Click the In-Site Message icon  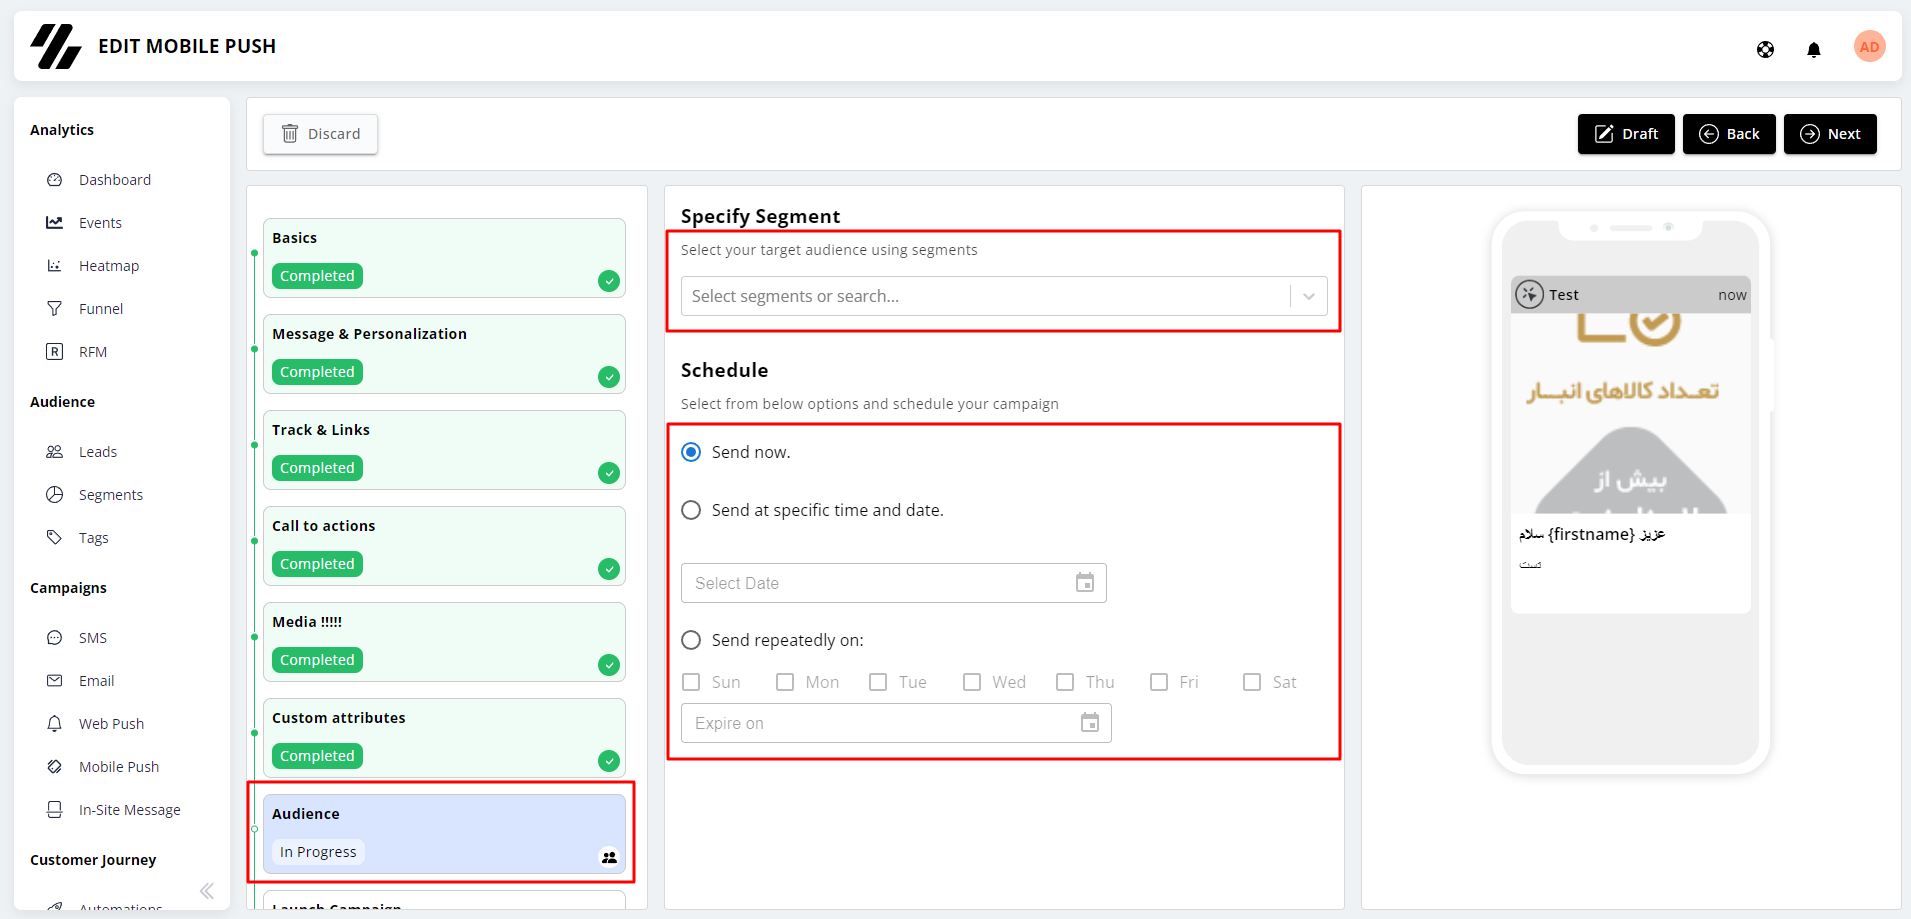pos(55,810)
